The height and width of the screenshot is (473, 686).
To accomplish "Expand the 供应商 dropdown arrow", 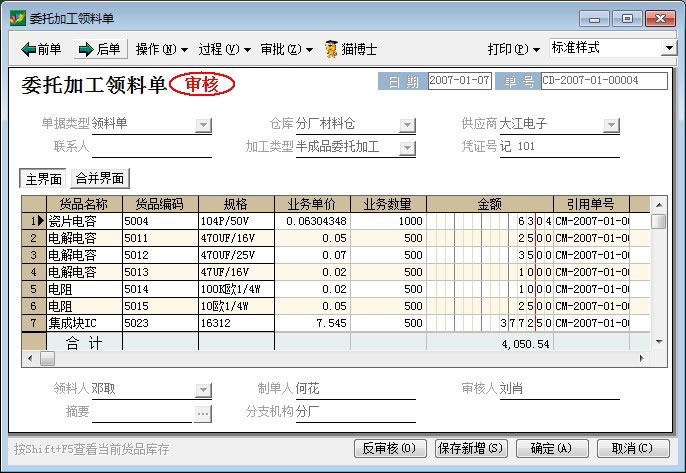I will [x=611, y=125].
